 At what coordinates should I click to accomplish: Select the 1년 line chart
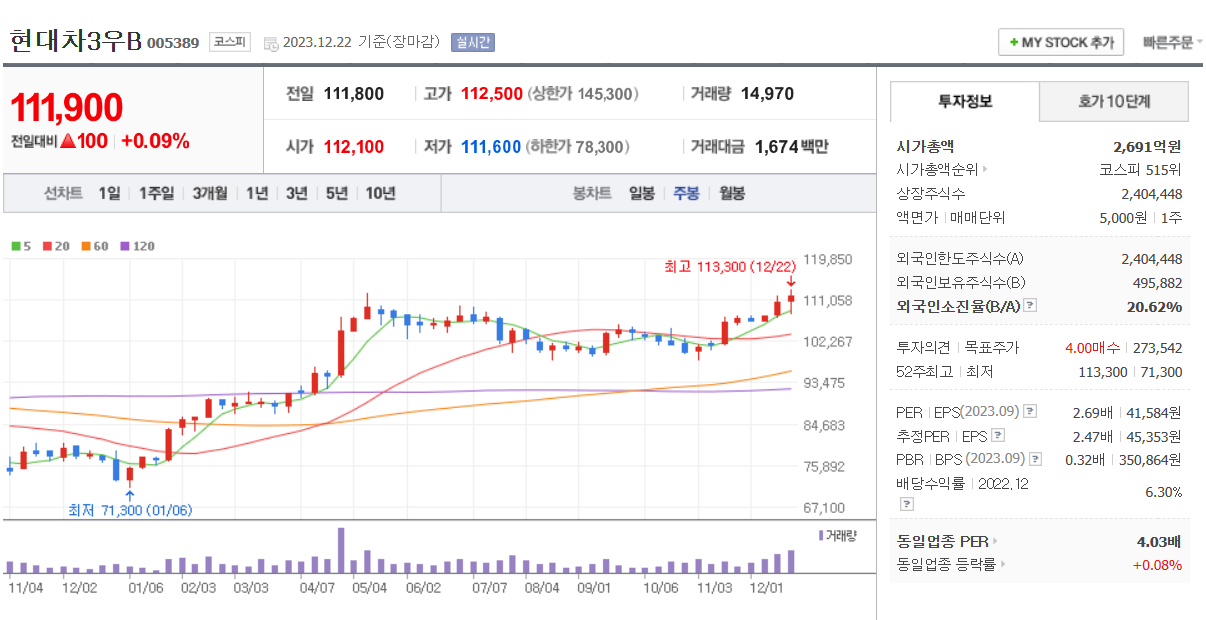click(x=257, y=193)
